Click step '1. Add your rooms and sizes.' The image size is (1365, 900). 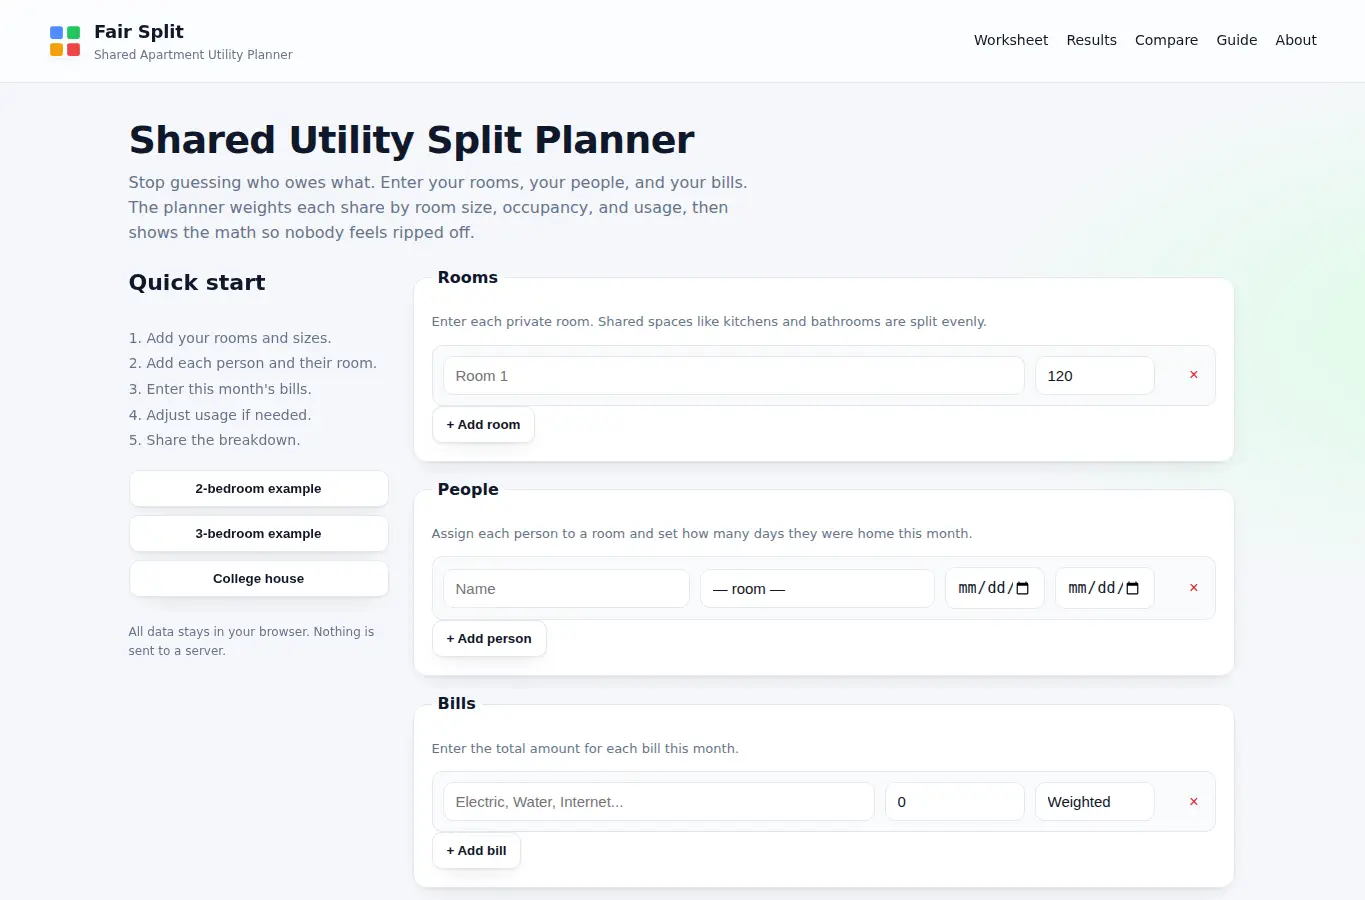230,338
